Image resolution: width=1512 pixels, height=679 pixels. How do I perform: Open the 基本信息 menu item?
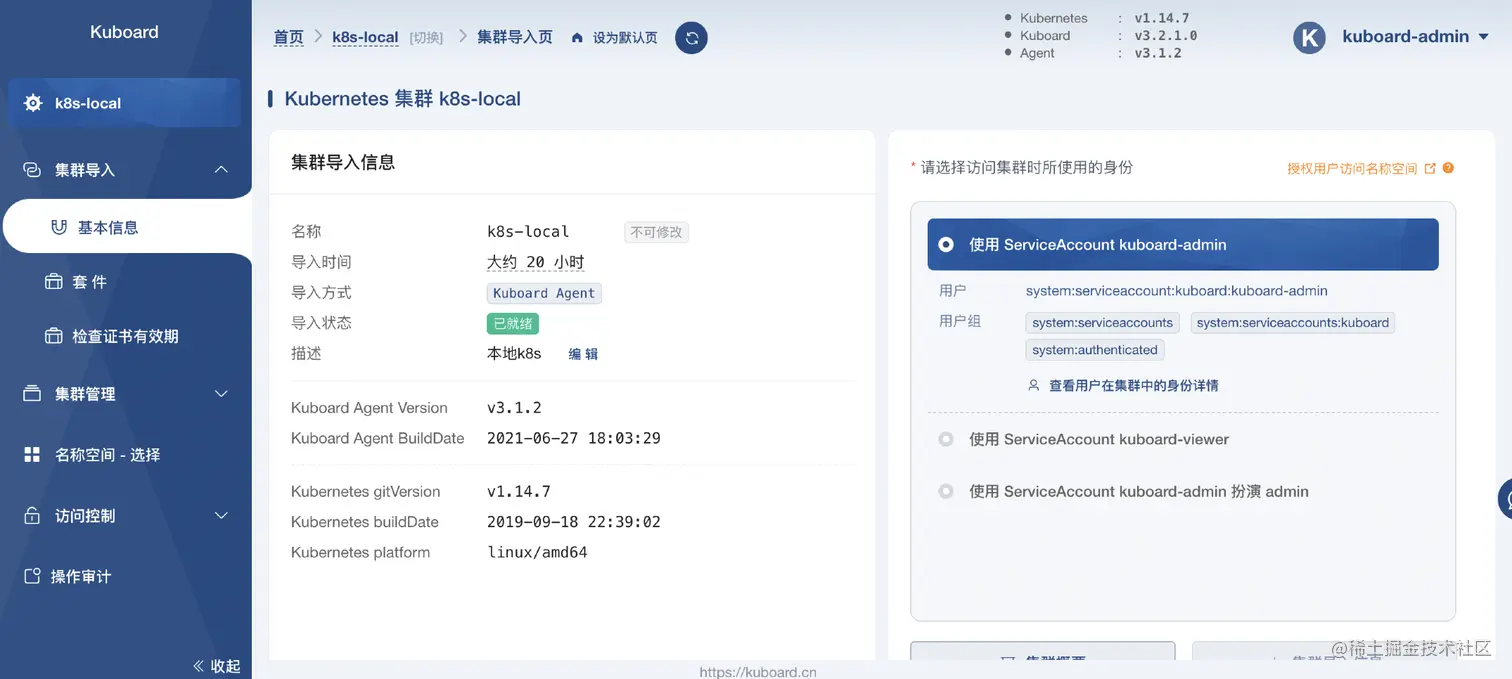pos(126,227)
